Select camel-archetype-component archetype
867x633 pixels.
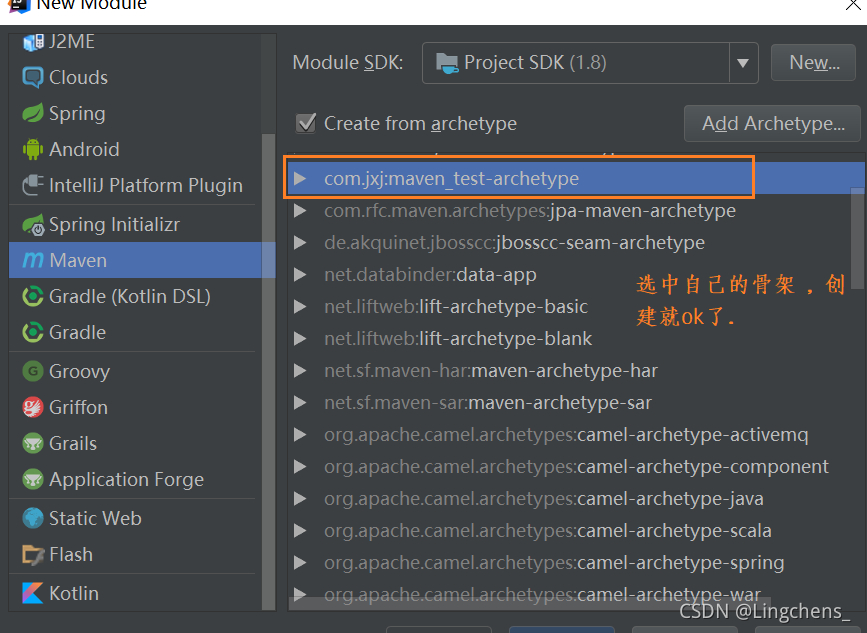[x=576, y=467]
